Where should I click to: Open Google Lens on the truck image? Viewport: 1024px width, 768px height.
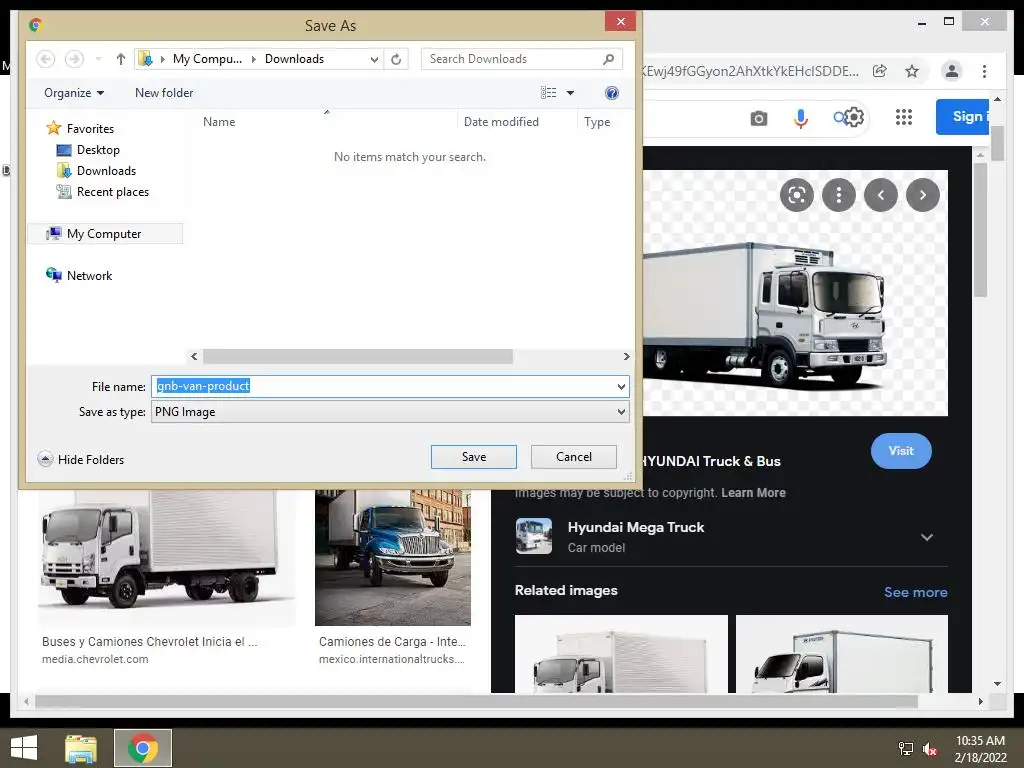click(797, 195)
